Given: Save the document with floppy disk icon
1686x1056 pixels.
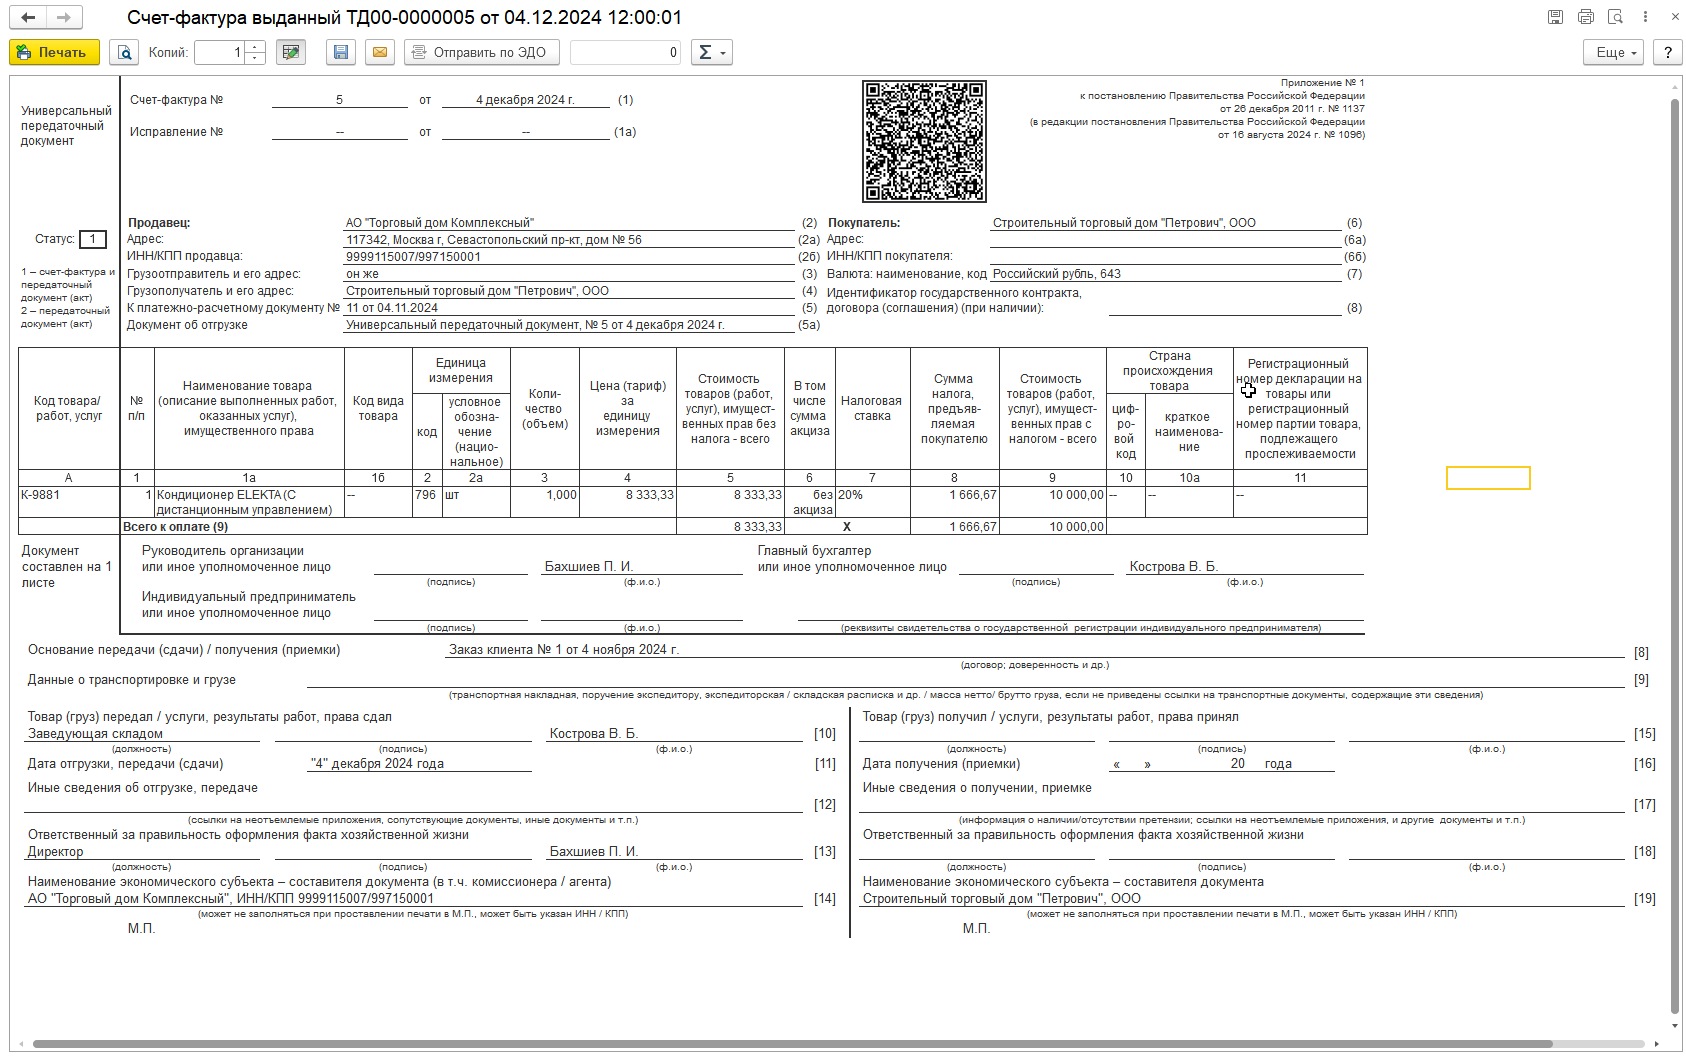Looking at the screenshot, I should (x=341, y=52).
